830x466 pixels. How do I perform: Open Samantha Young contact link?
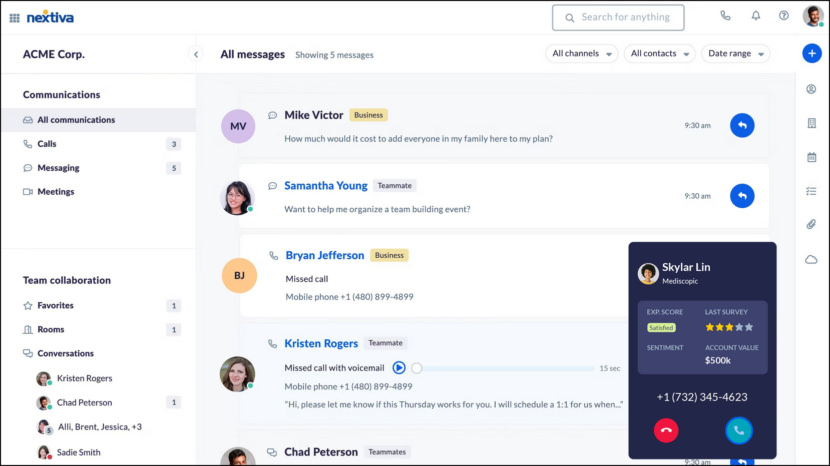(x=326, y=185)
